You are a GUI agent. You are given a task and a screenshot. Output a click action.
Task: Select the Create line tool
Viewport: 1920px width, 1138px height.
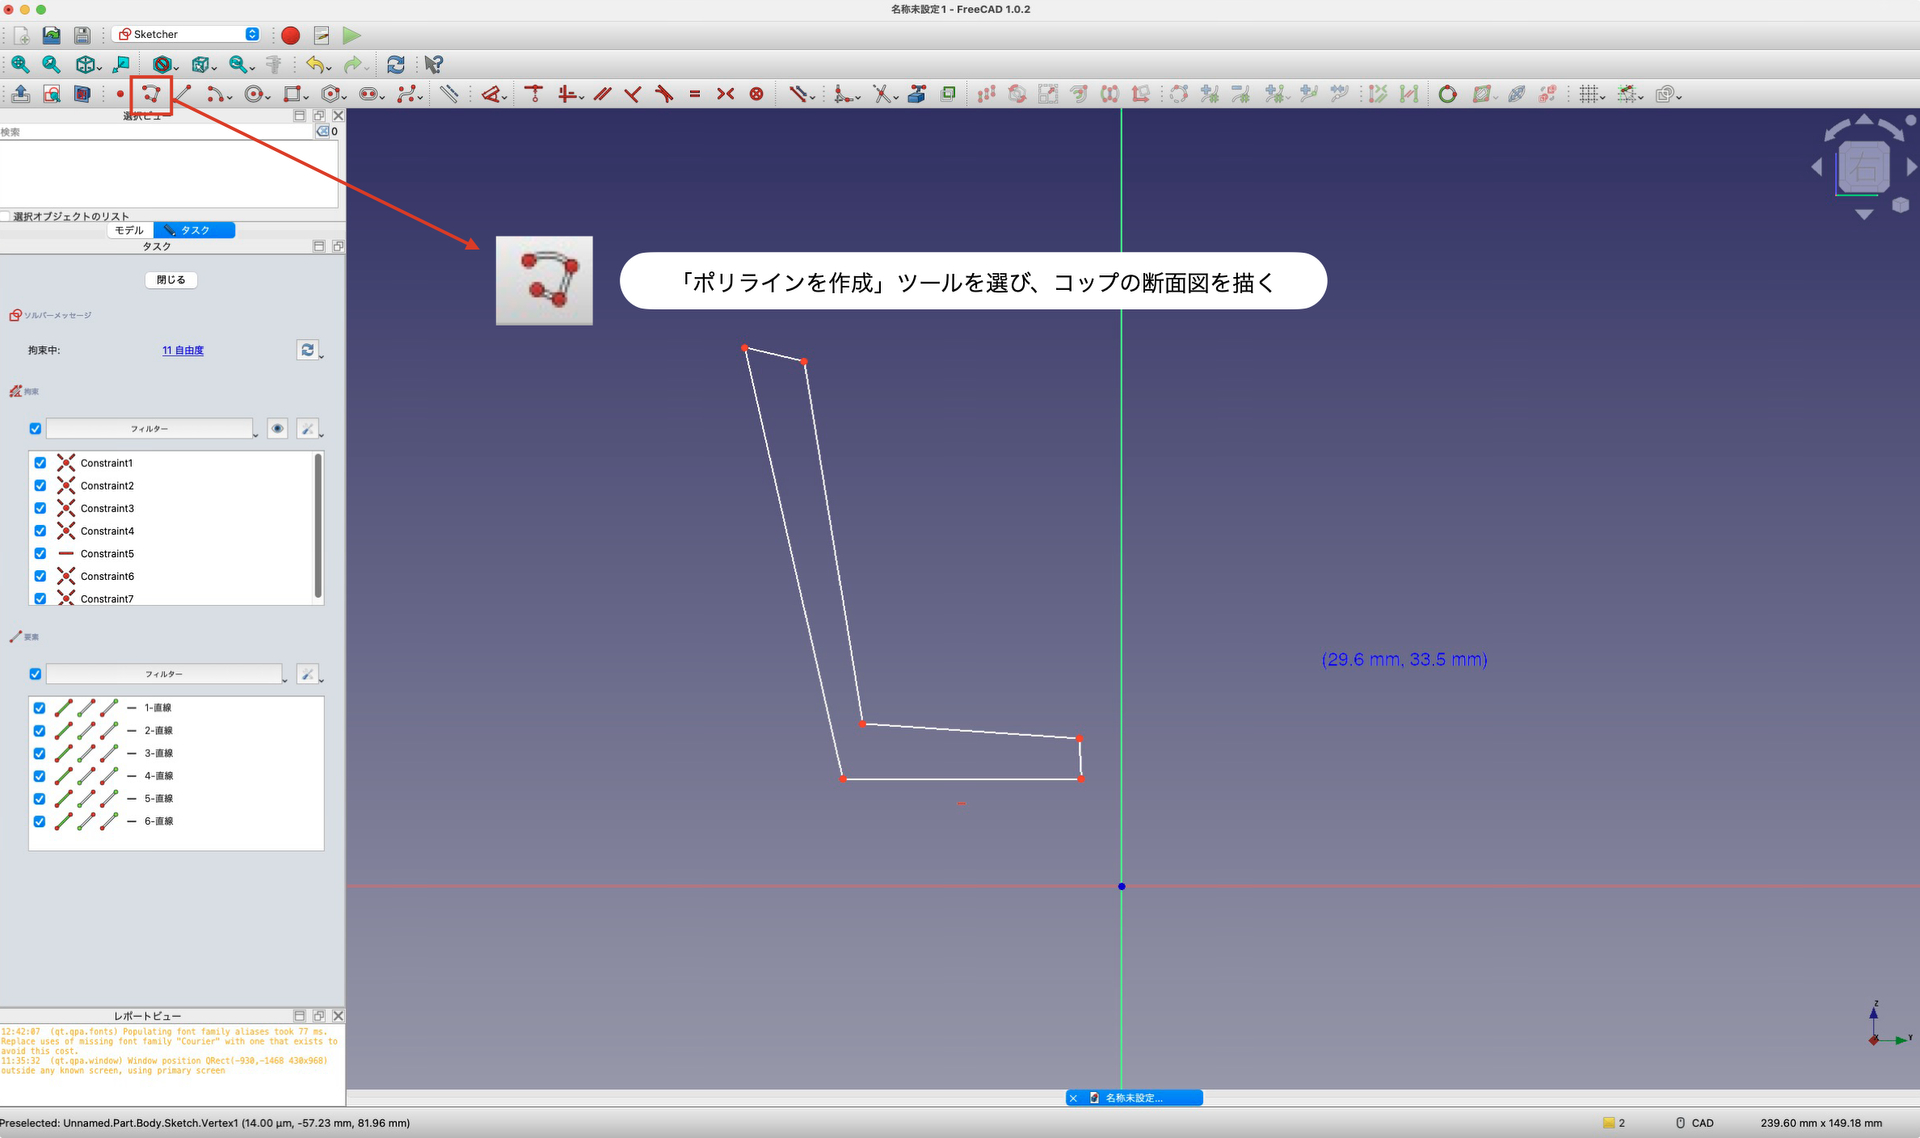click(x=183, y=93)
